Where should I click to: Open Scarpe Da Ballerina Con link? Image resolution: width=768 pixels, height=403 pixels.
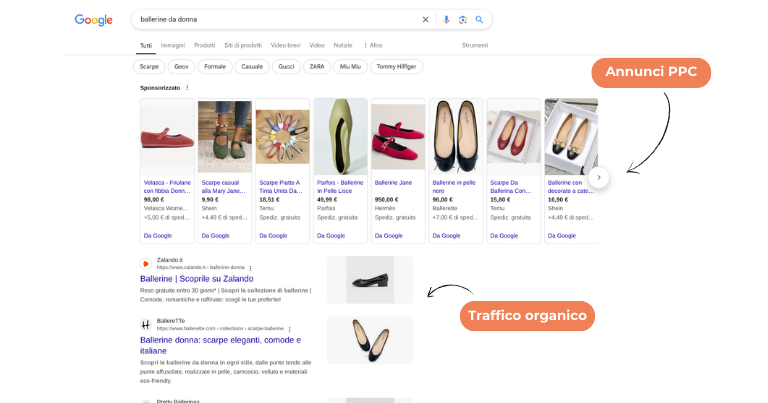click(510, 187)
